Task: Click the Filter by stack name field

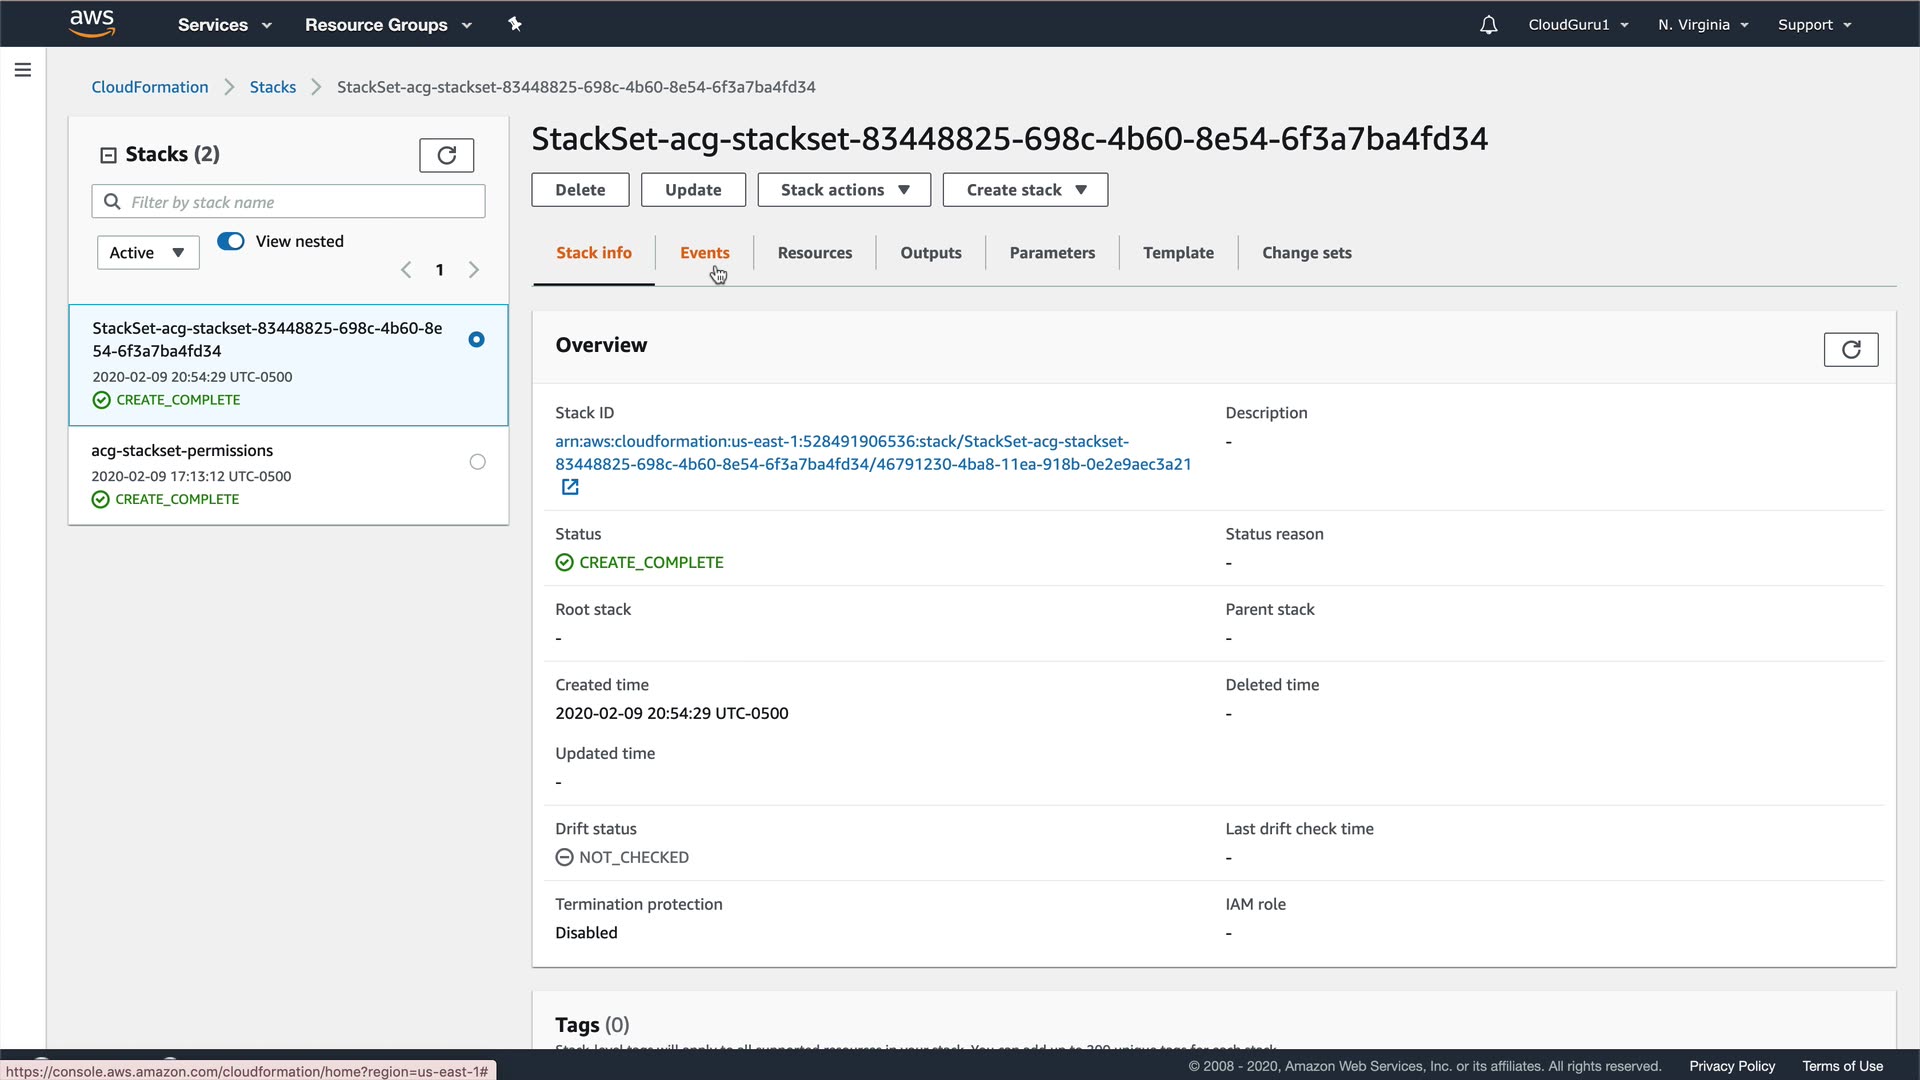Action: (300, 202)
